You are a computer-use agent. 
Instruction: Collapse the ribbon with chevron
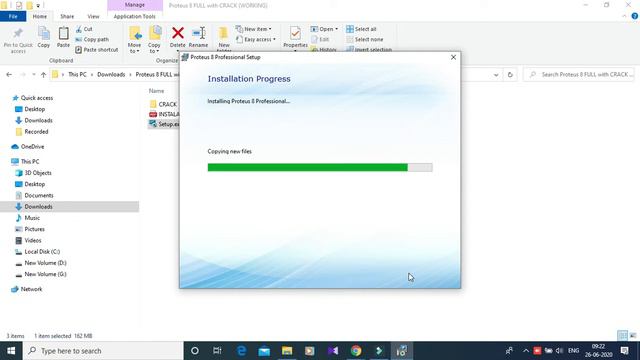point(624,16)
